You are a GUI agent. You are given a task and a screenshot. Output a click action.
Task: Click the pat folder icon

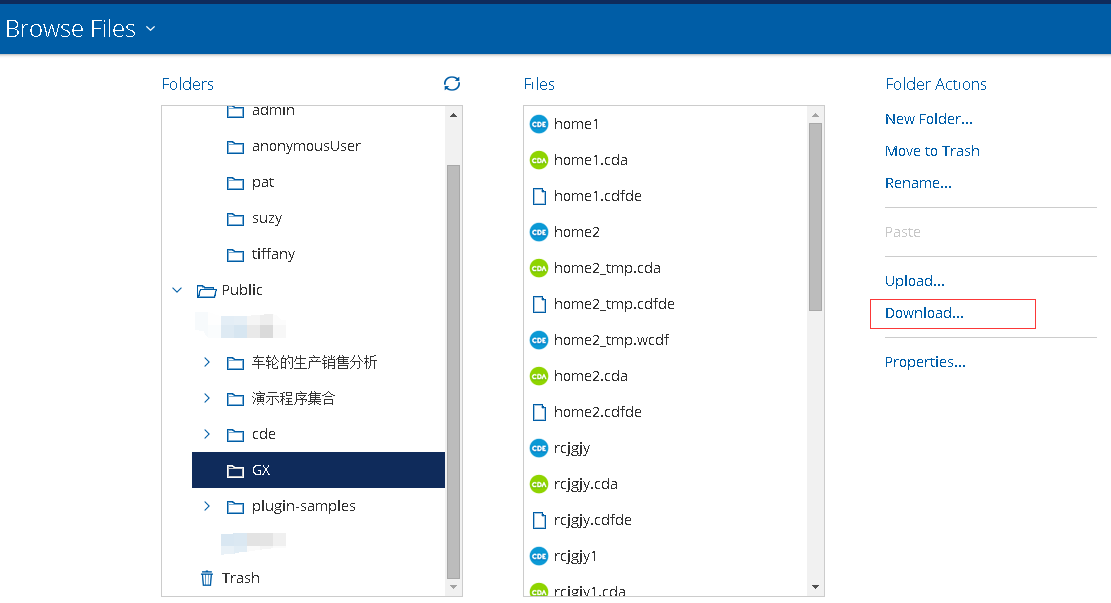tap(235, 183)
